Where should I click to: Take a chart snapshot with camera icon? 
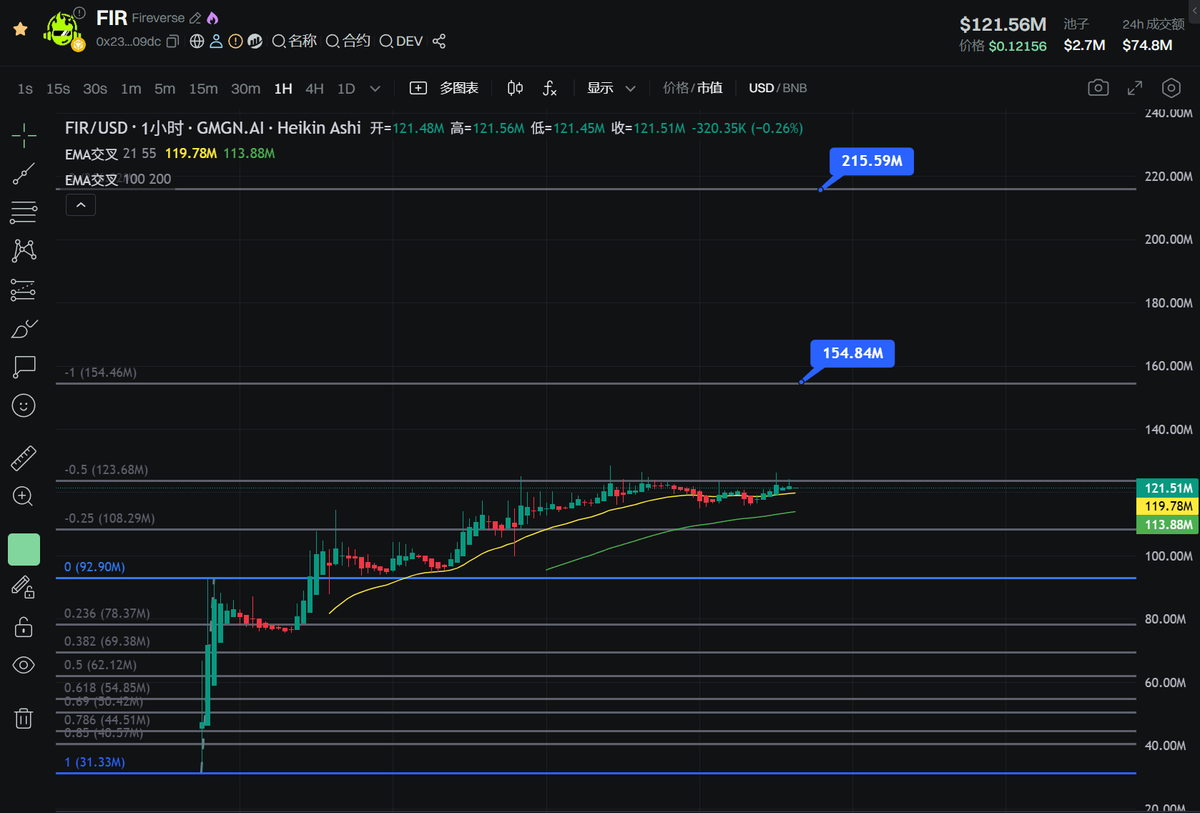point(1098,88)
